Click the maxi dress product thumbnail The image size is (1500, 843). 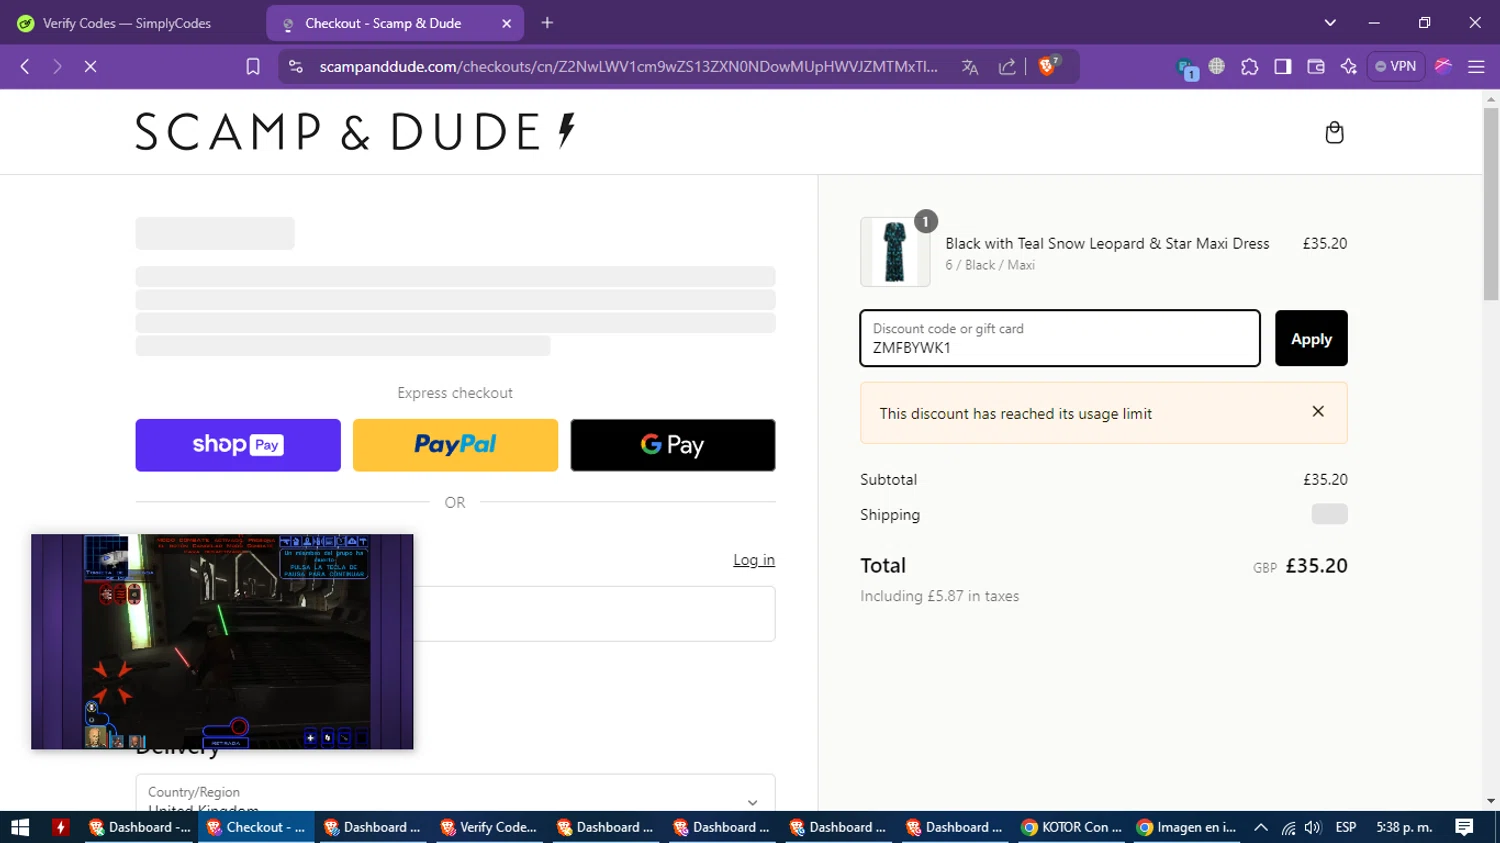pos(895,252)
